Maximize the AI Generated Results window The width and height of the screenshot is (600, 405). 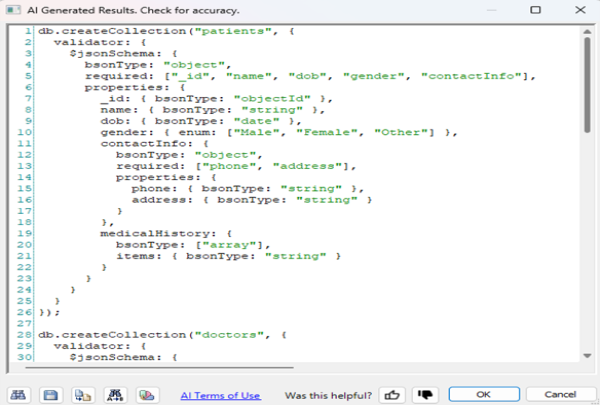tap(536, 9)
